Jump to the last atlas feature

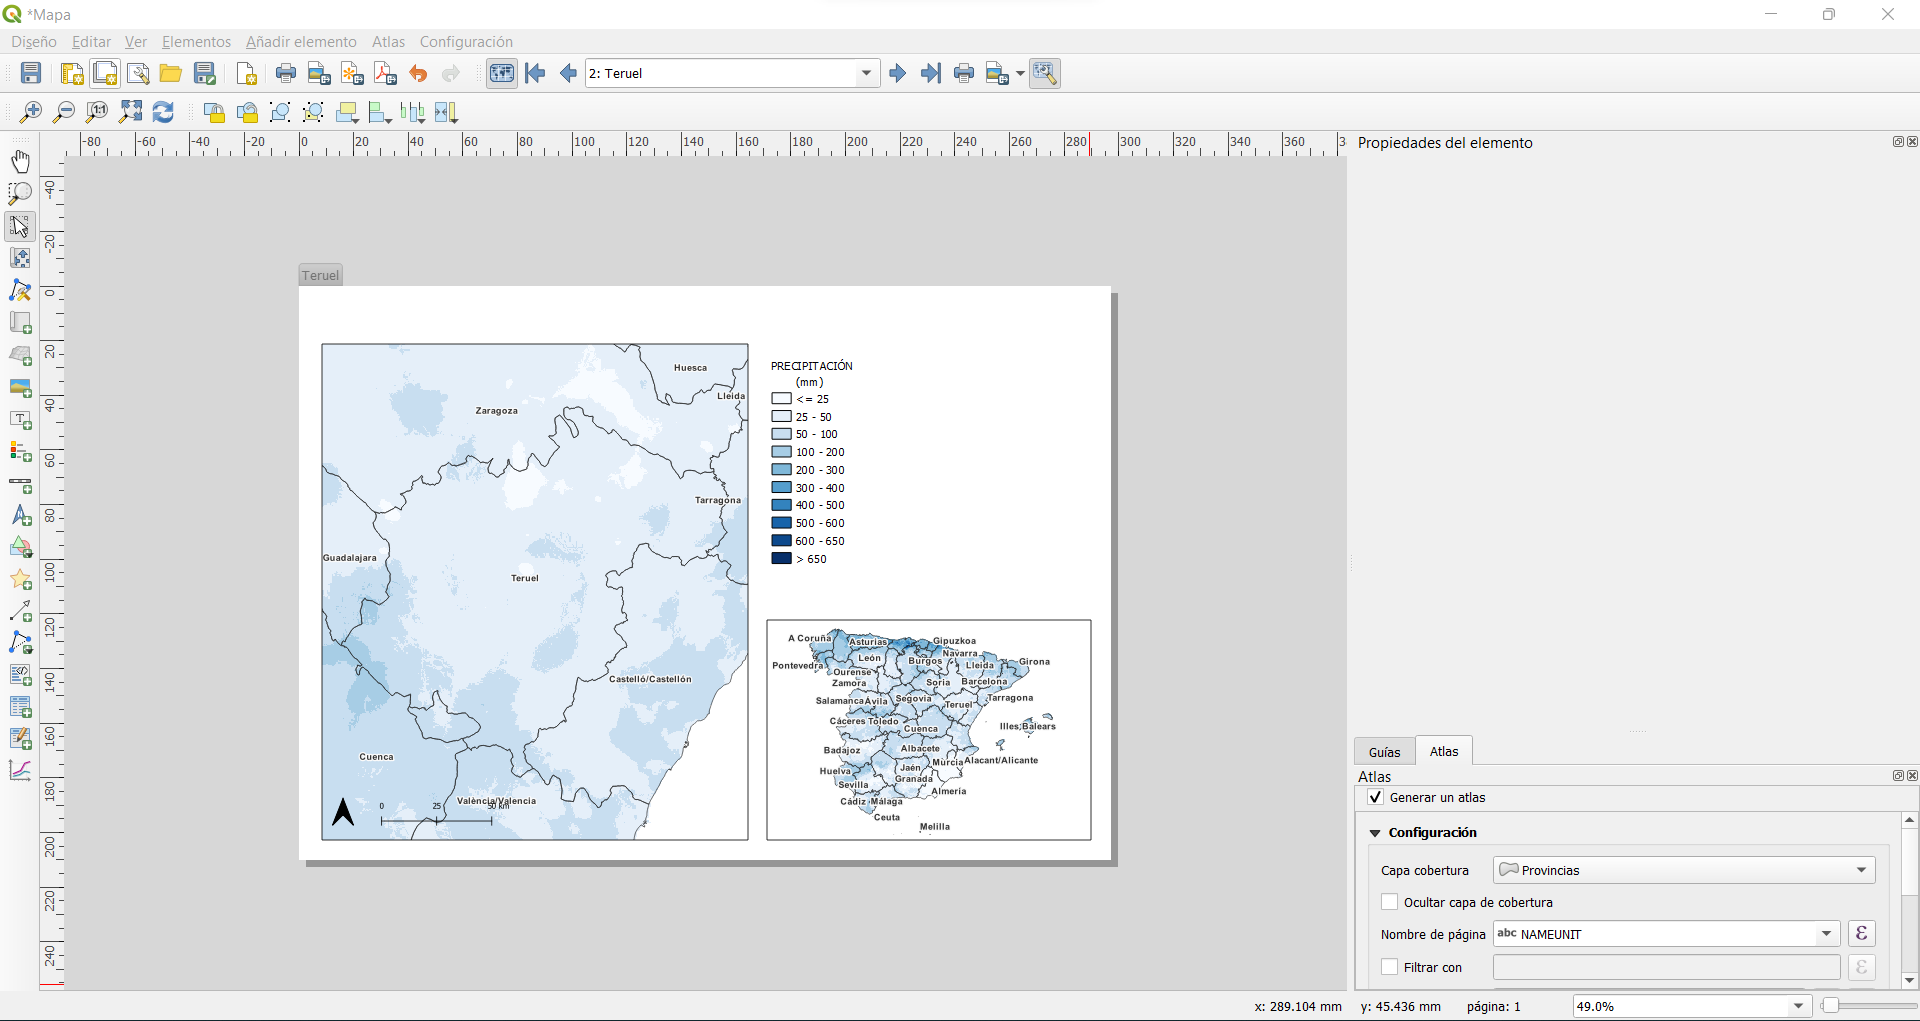[931, 72]
